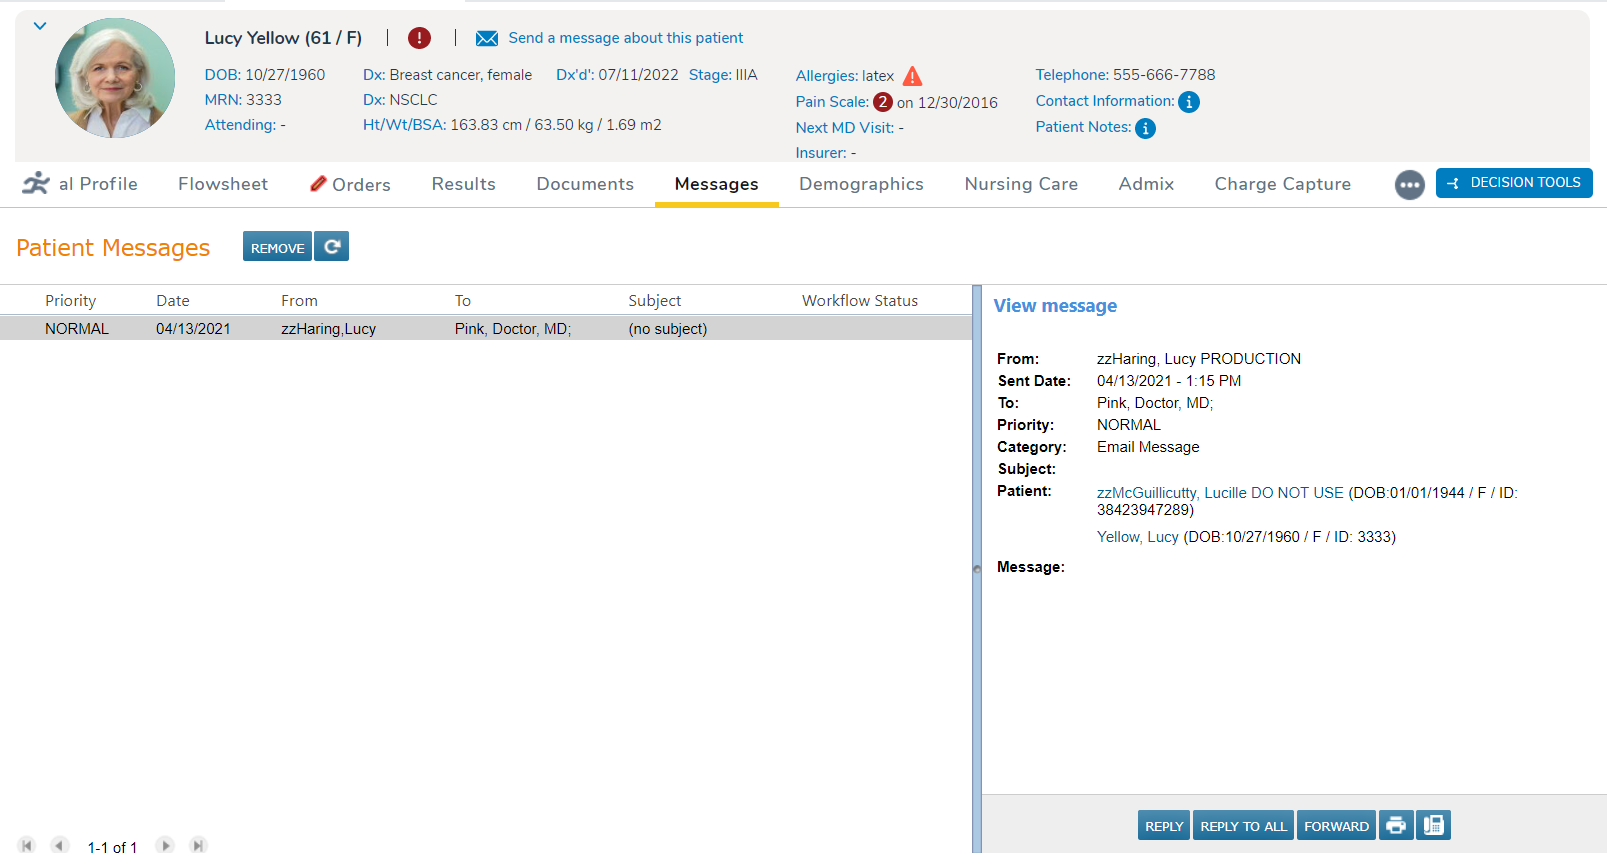Open the Nursing Care tab

point(1021,184)
